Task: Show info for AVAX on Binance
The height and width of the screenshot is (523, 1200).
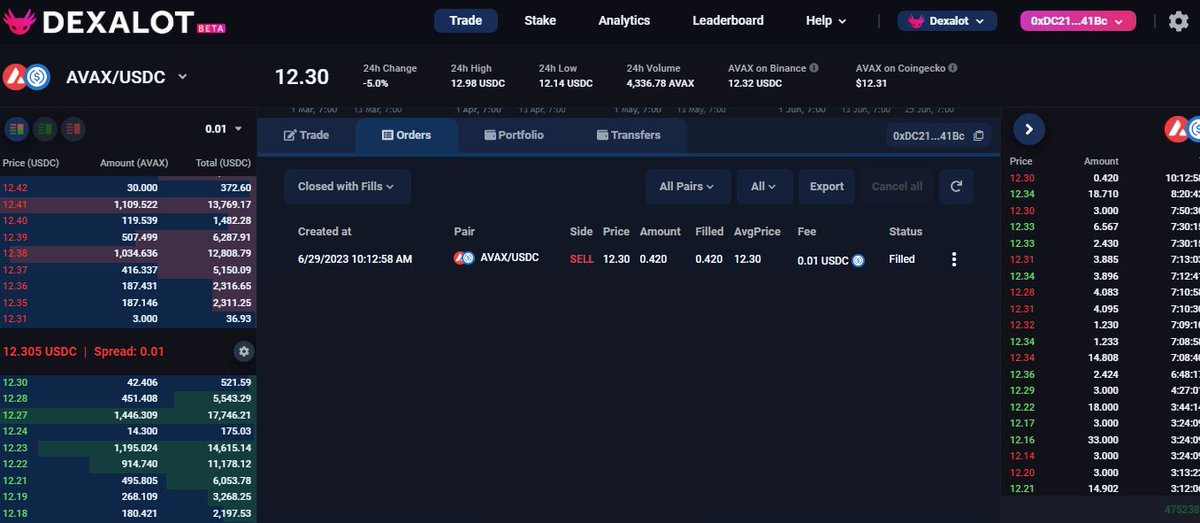Action: [x=813, y=68]
